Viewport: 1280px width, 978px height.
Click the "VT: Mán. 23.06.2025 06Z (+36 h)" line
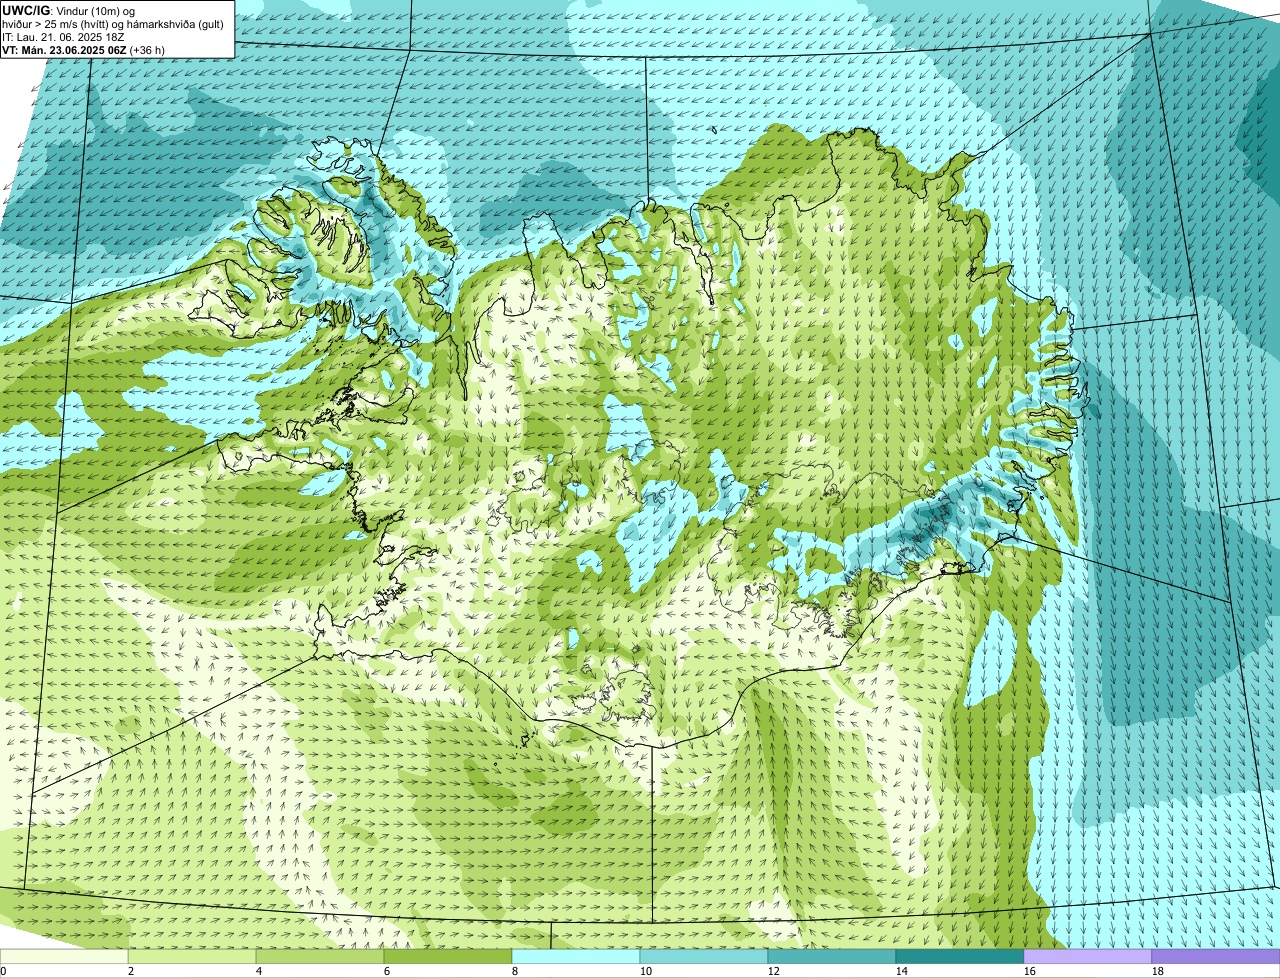pyautogui.click(x=84, y=49)
